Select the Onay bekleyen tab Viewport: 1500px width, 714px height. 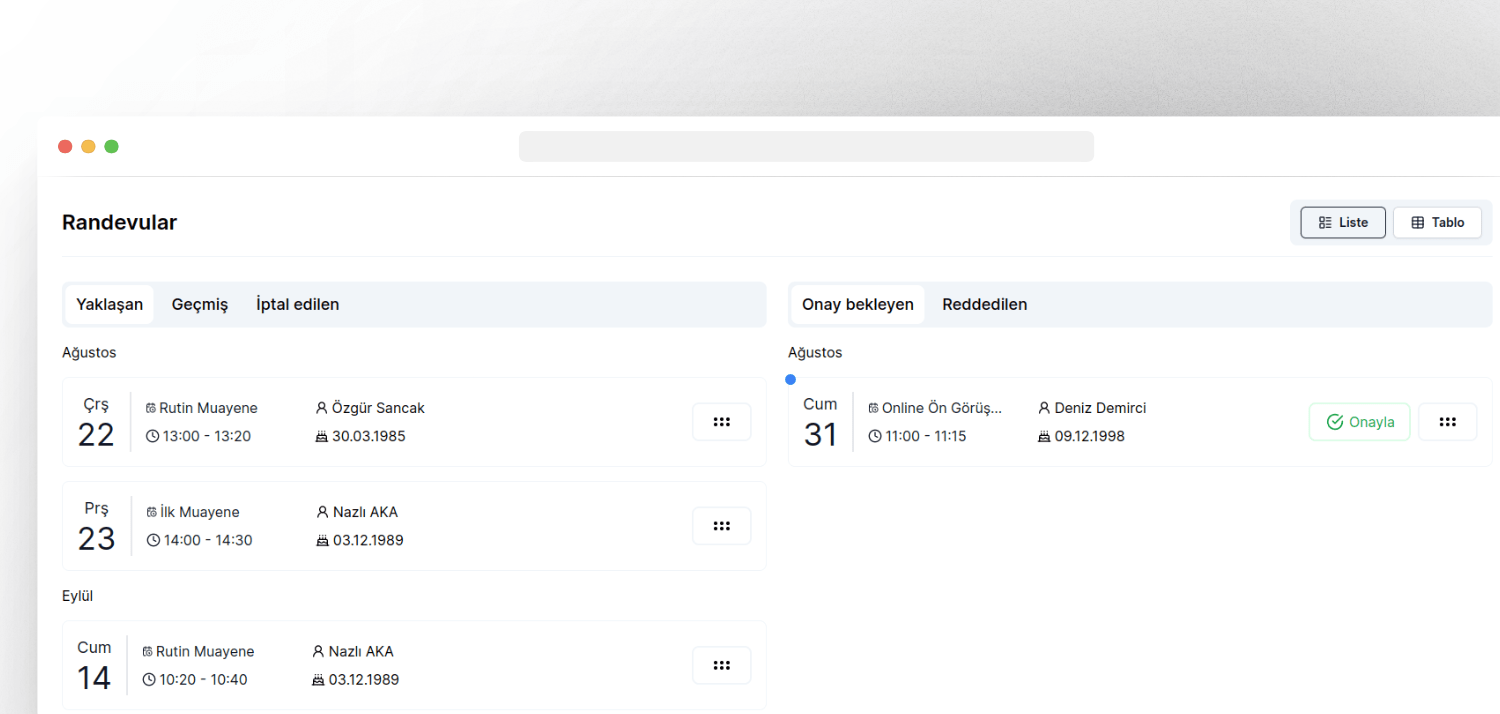click(x=857, y=305)
